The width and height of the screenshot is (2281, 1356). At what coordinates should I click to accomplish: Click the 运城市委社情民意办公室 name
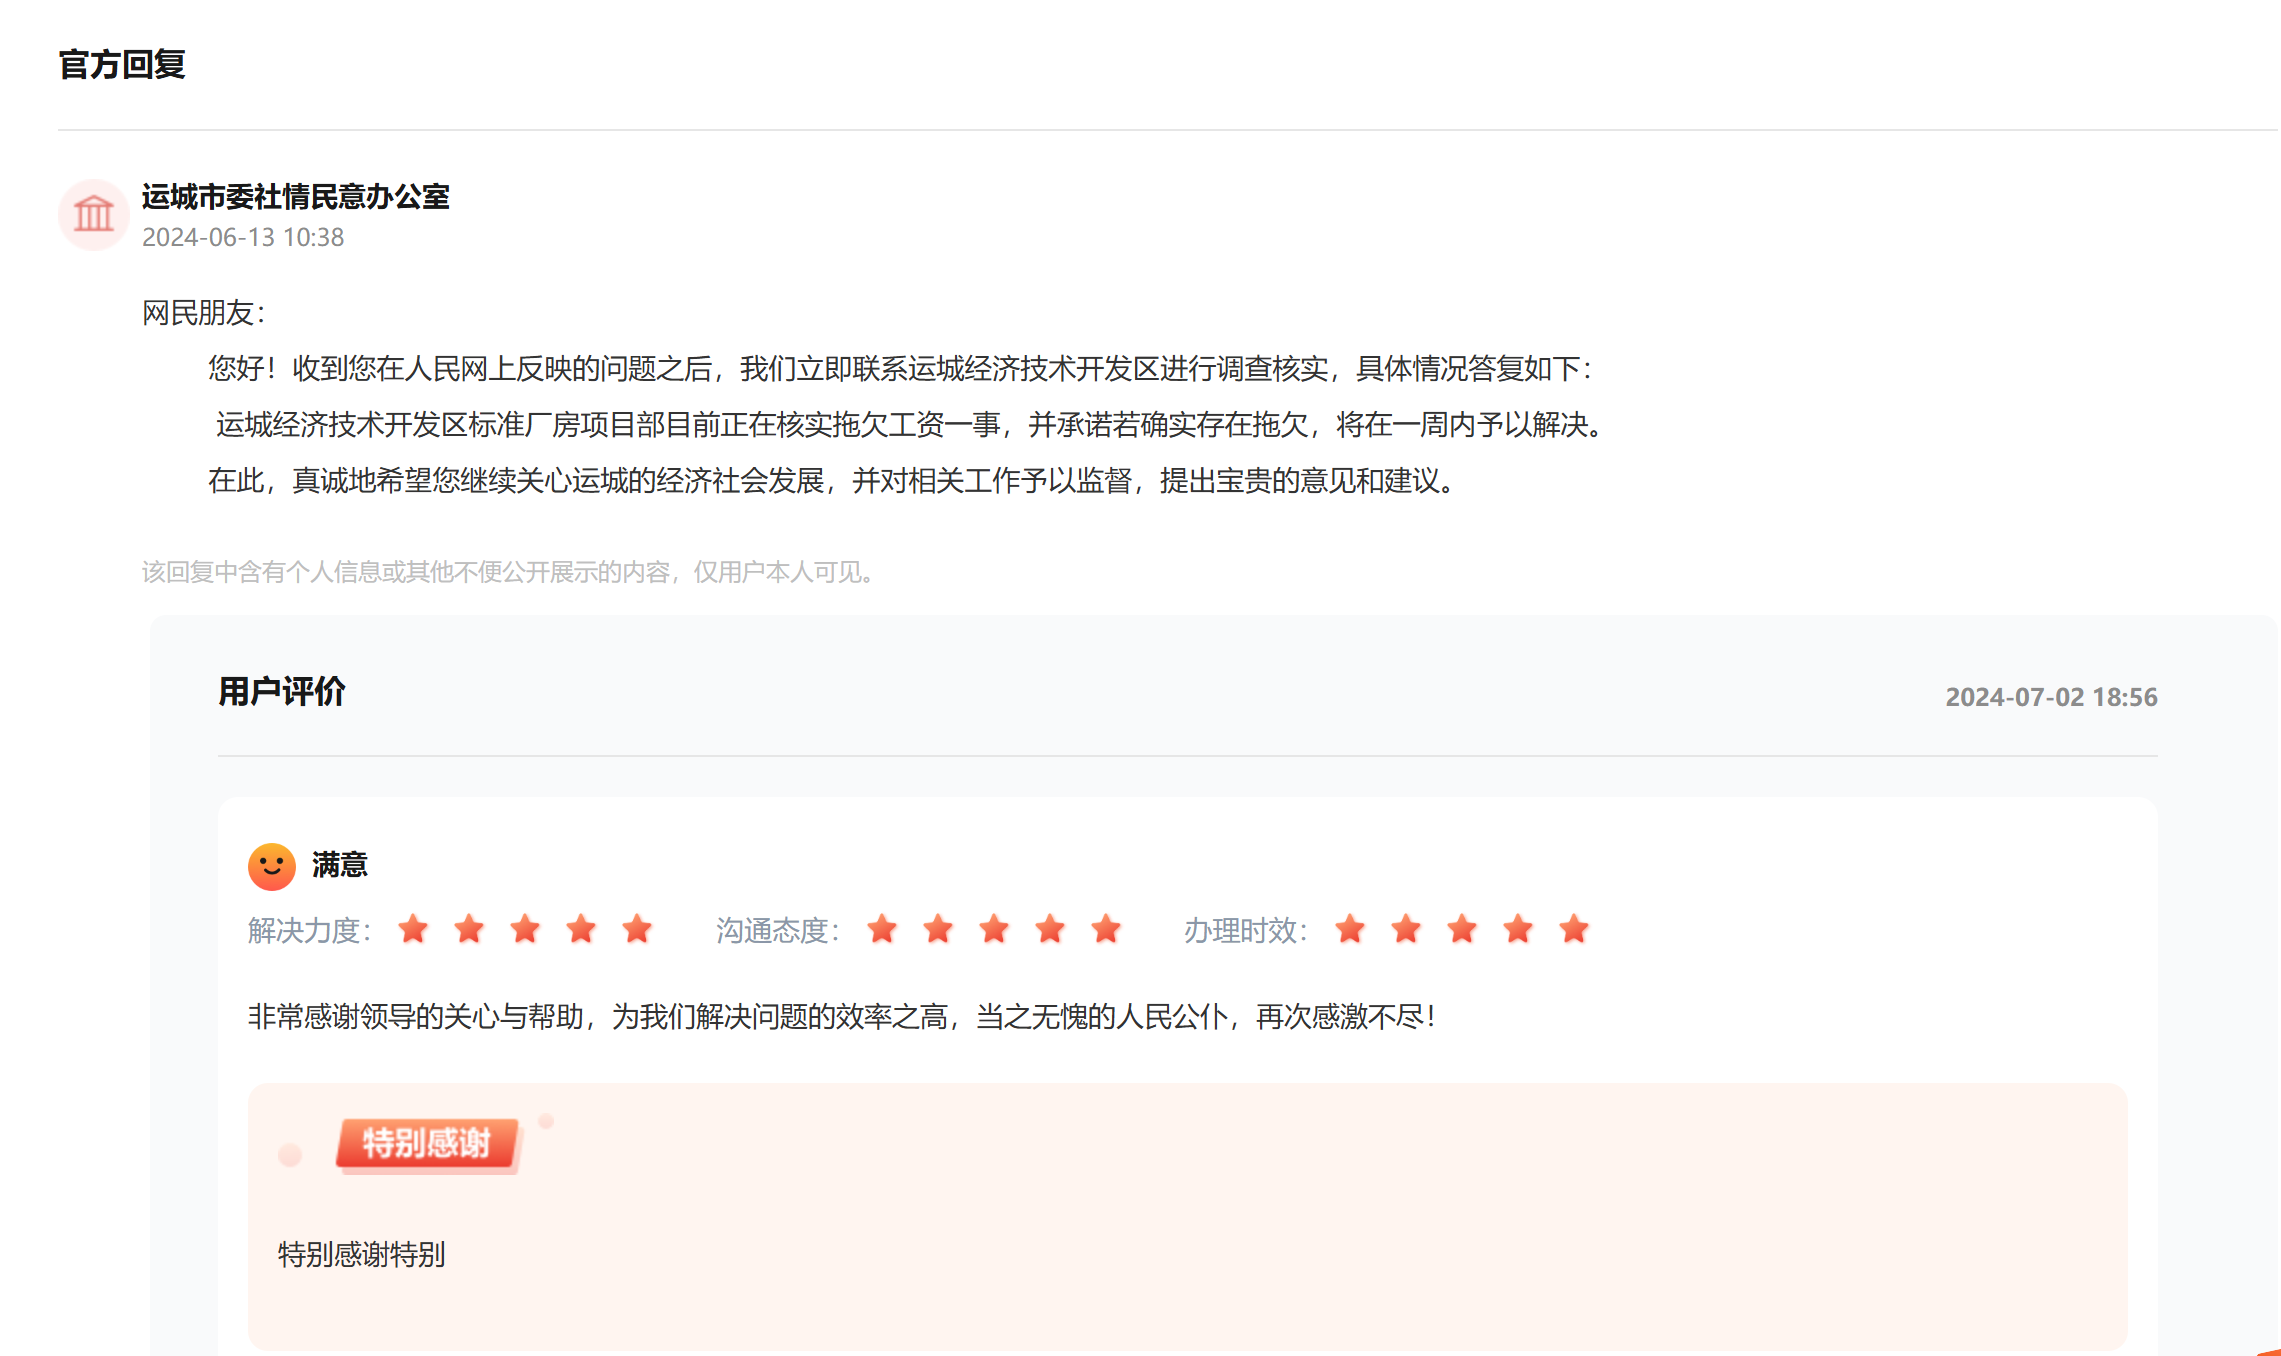295,197
